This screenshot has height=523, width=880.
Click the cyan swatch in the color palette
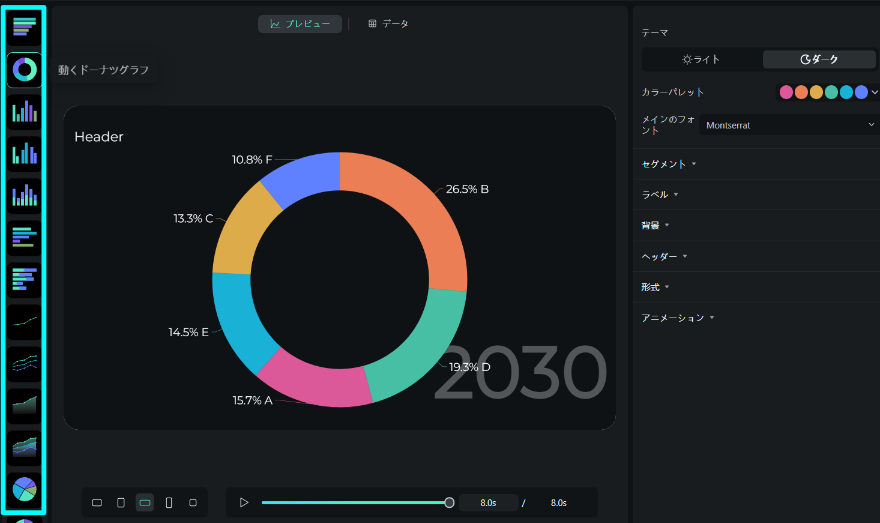click(x=846, y=92)
